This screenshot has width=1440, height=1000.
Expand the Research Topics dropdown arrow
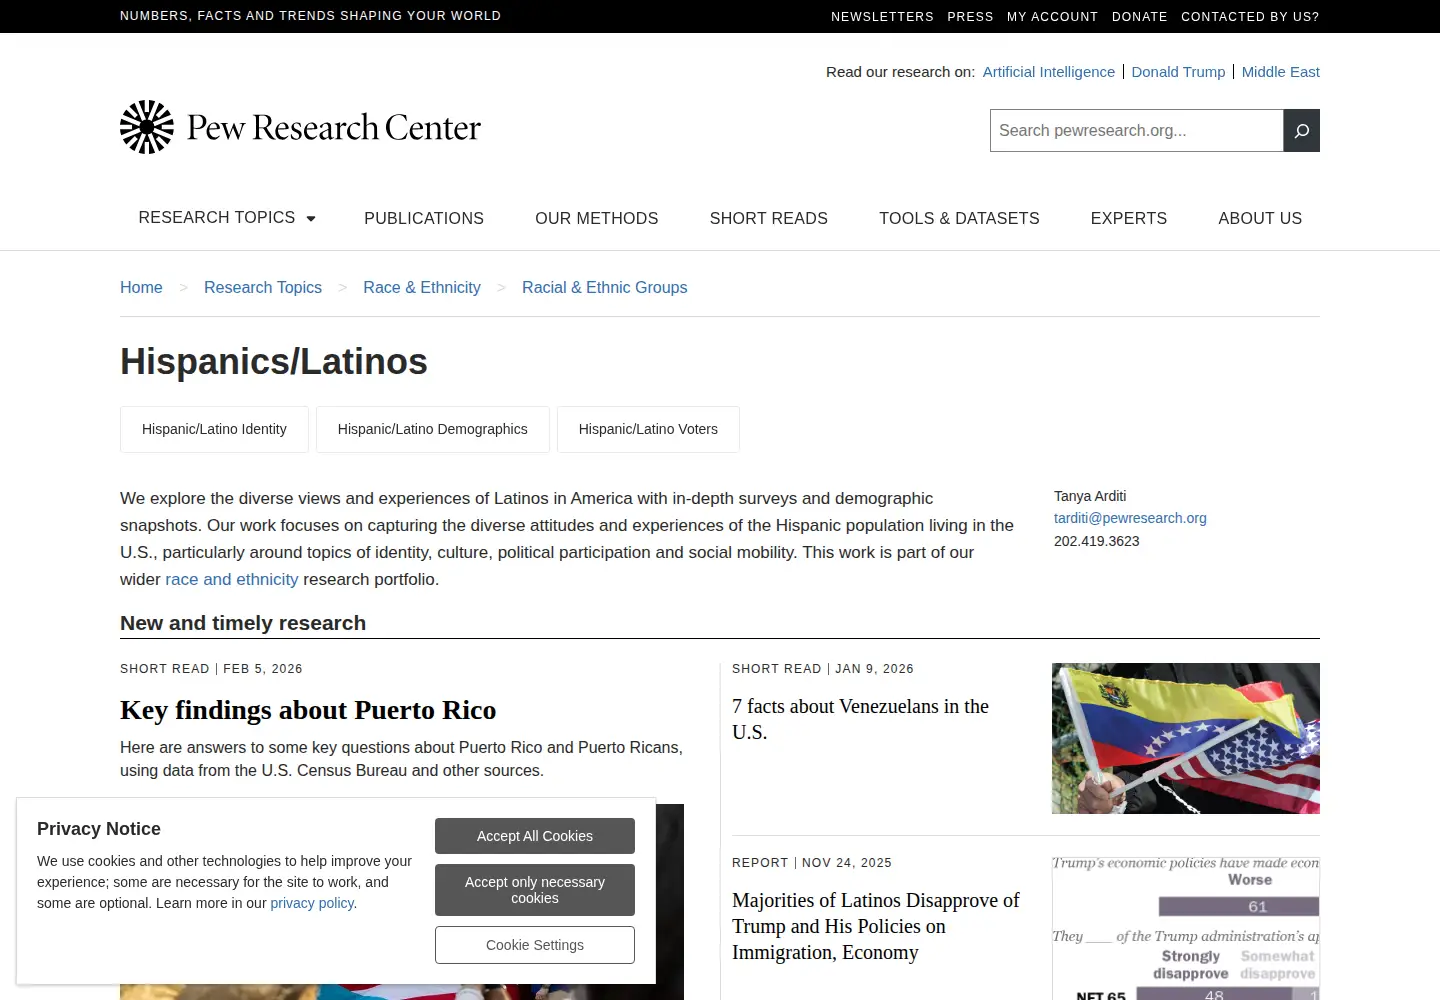[311, 218]
